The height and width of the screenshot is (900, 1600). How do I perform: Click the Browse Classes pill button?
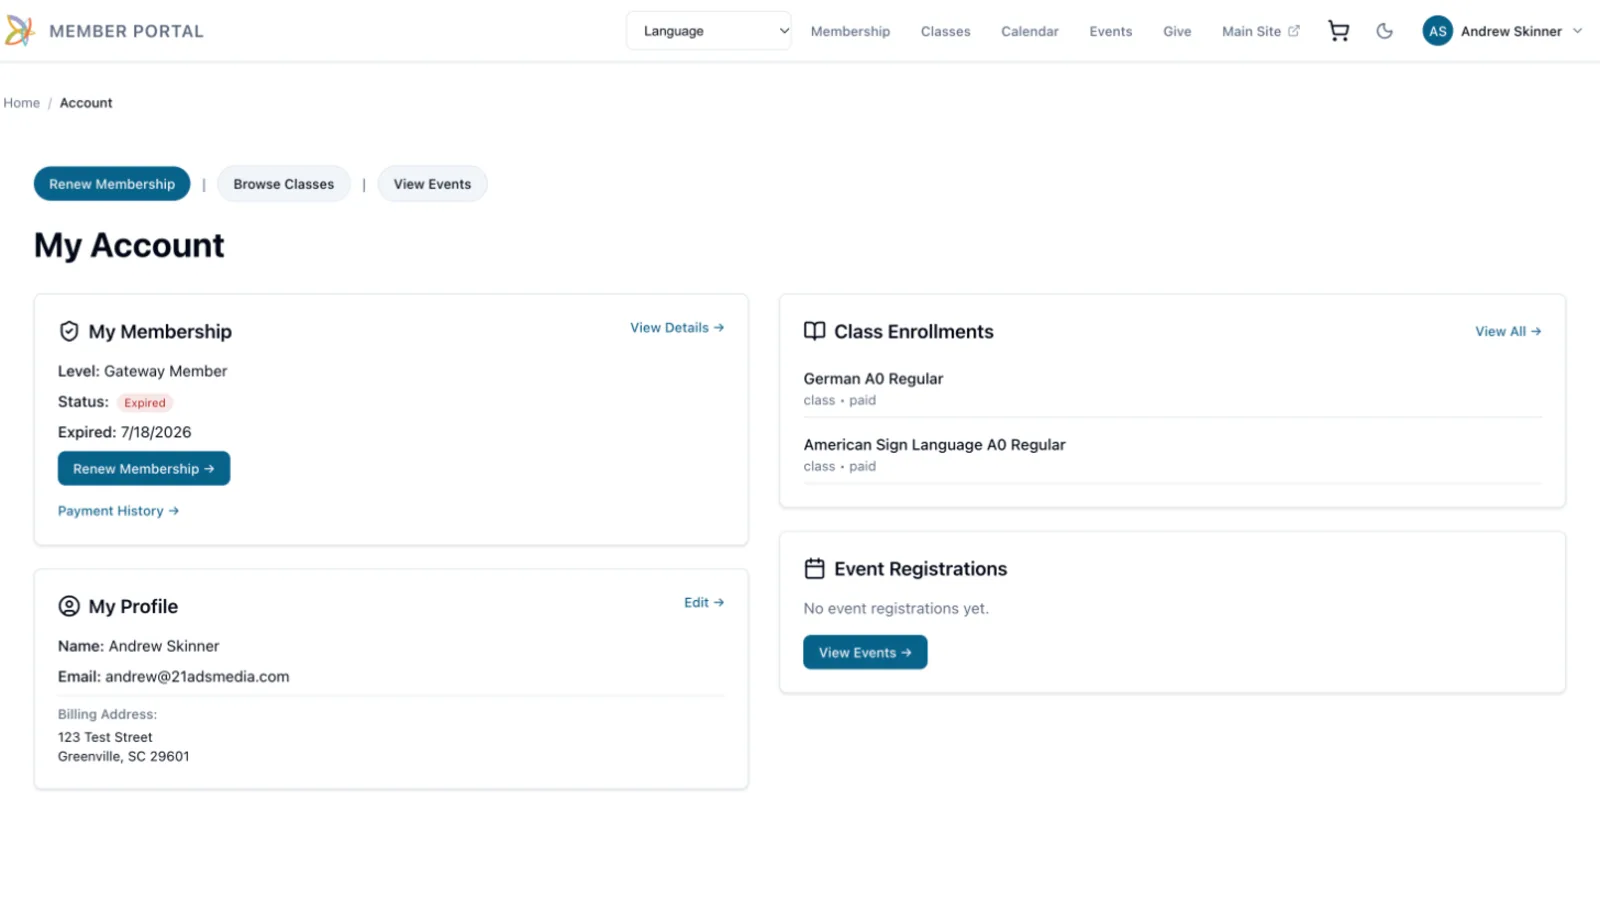pyautogui.click(x=284, y=184)
